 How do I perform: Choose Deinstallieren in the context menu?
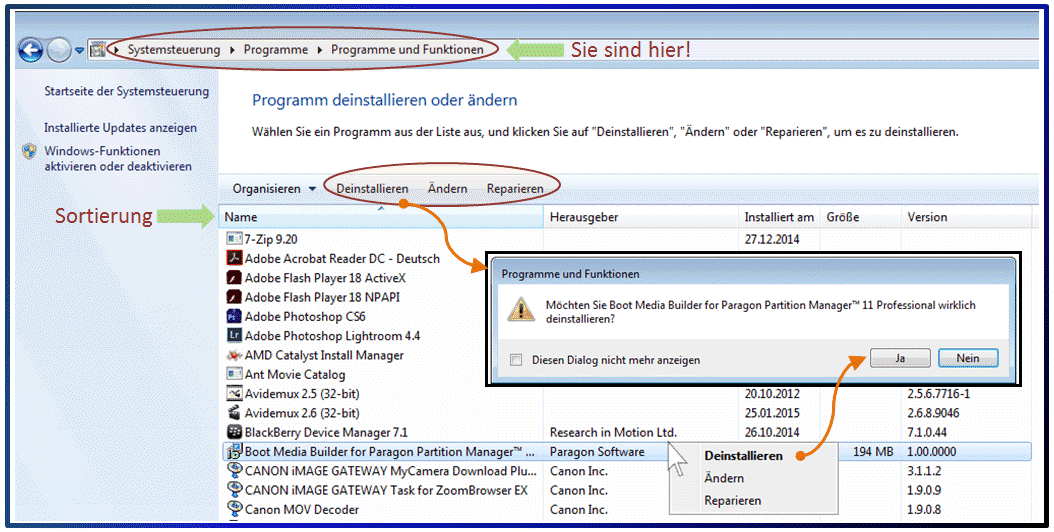[x=743, y=456]
